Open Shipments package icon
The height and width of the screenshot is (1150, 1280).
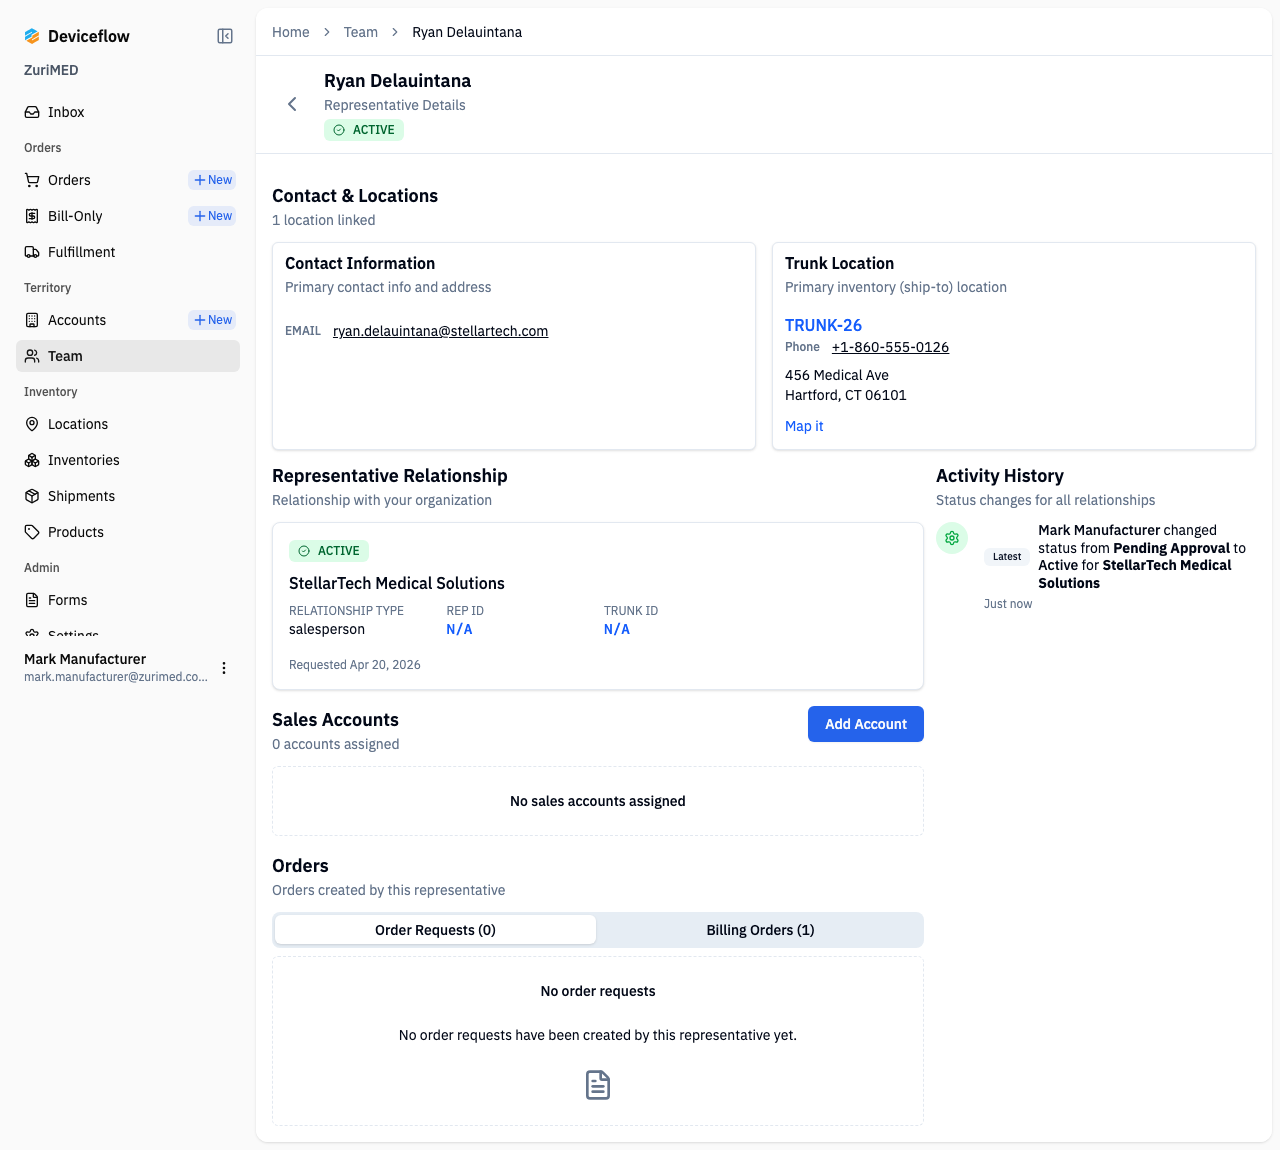click(x=32, y=496)
